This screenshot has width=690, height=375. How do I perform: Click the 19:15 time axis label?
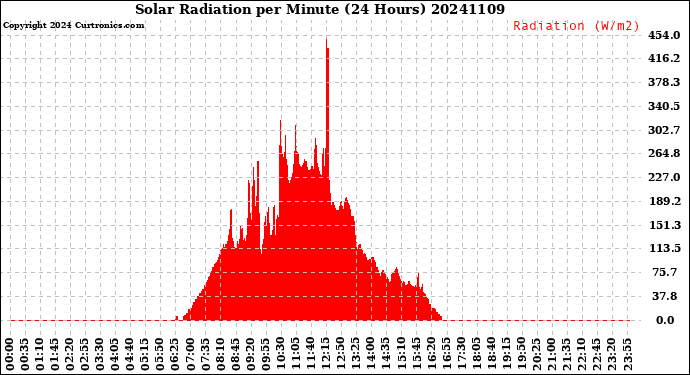click(506, 355)
